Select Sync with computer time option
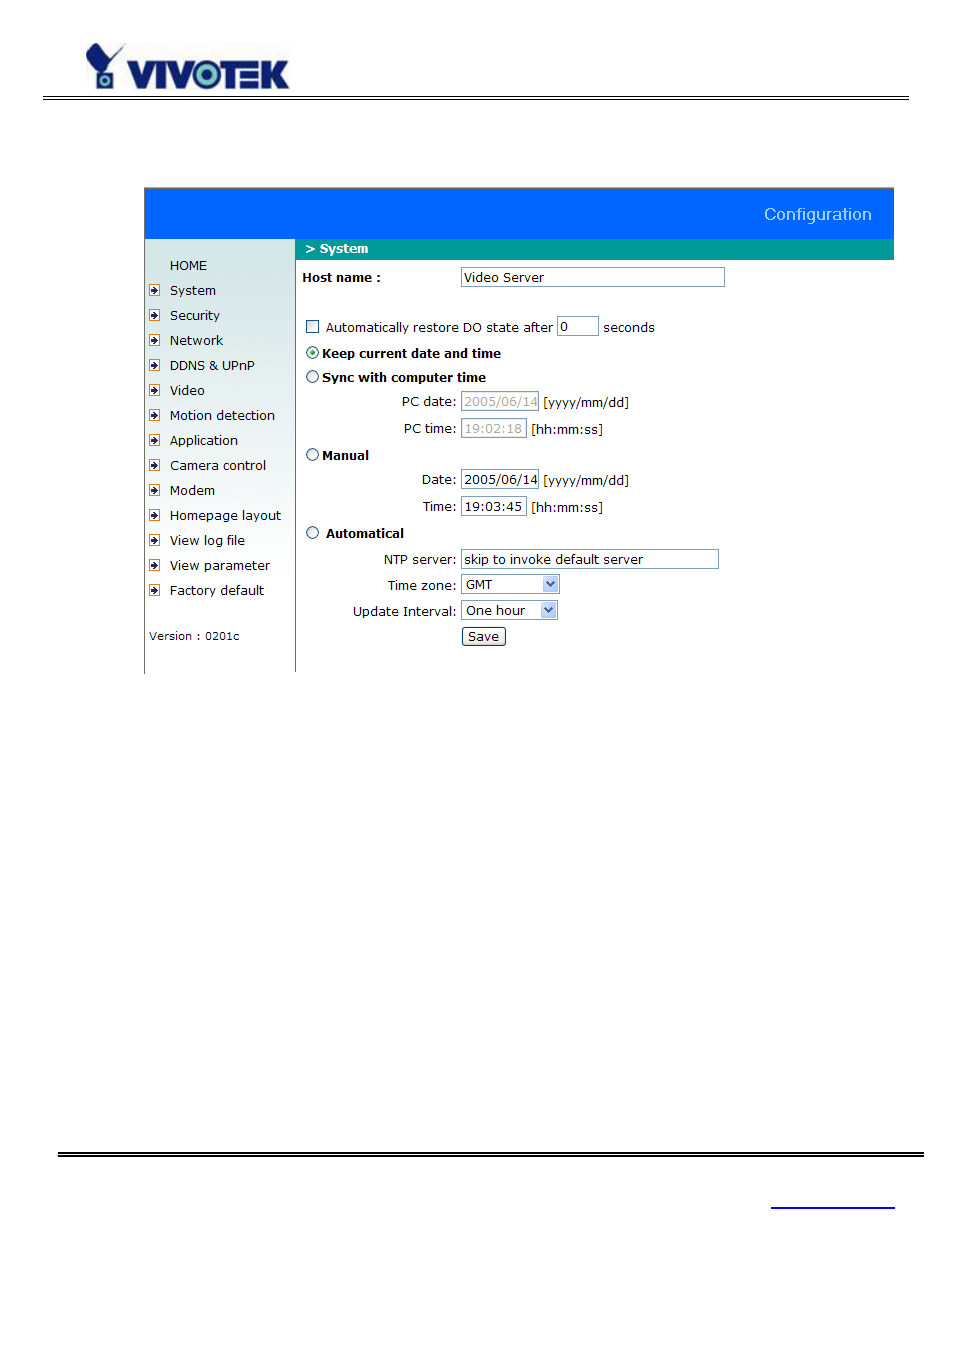This screenshot has height=1350, width=954. click(x=313, y=377)
